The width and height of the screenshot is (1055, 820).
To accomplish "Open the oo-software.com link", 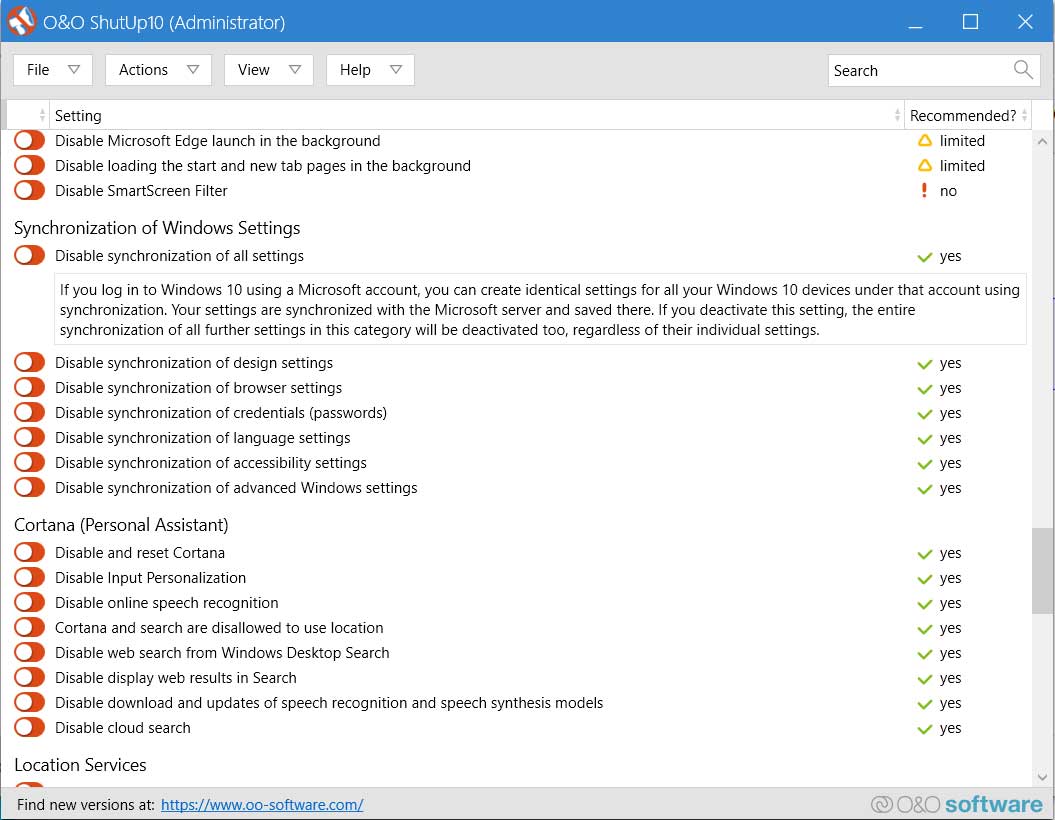I will click(262, 805).
